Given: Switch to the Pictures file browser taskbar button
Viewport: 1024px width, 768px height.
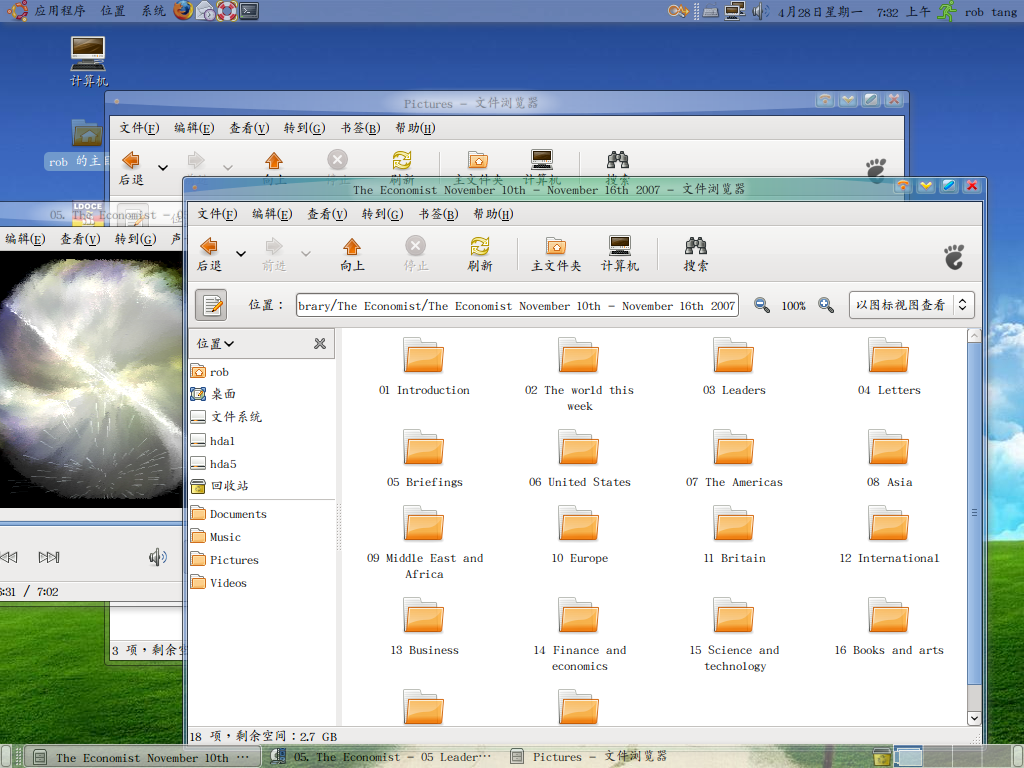Looking at the screenshot, I should tap(588, 757).
